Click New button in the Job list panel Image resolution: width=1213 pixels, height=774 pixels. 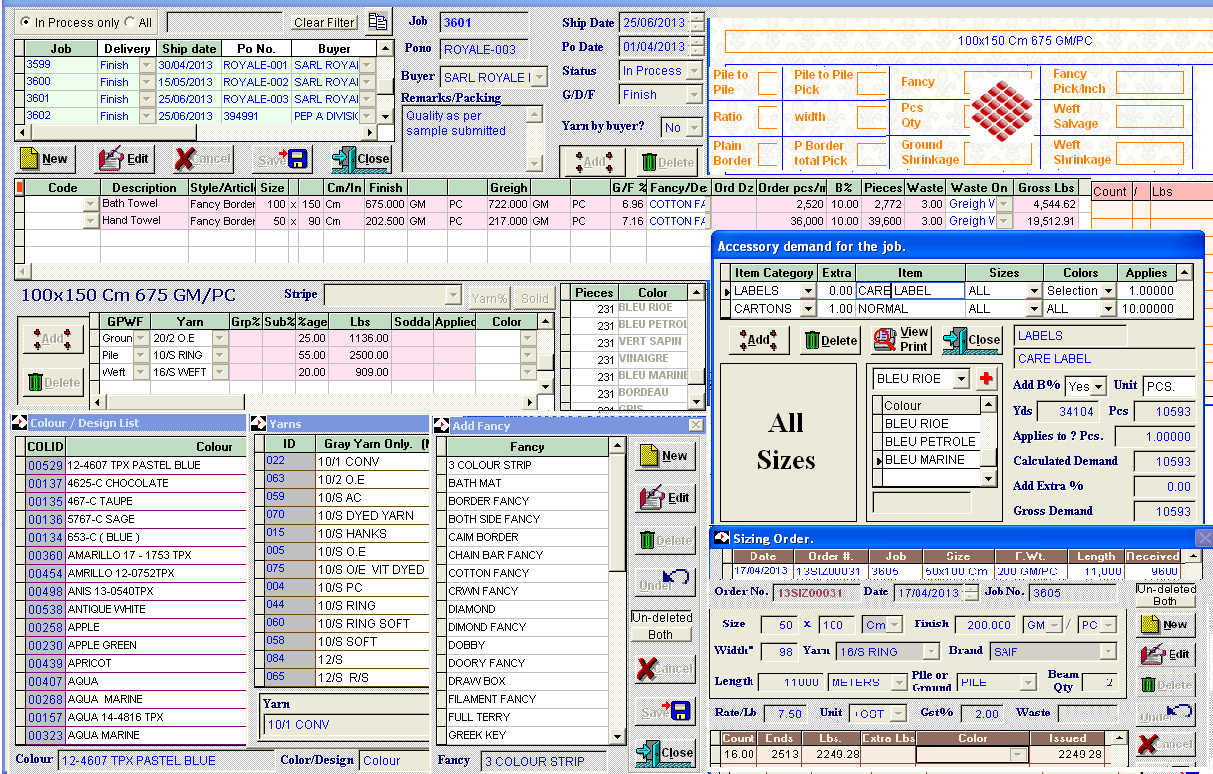[x=44, y=158]
